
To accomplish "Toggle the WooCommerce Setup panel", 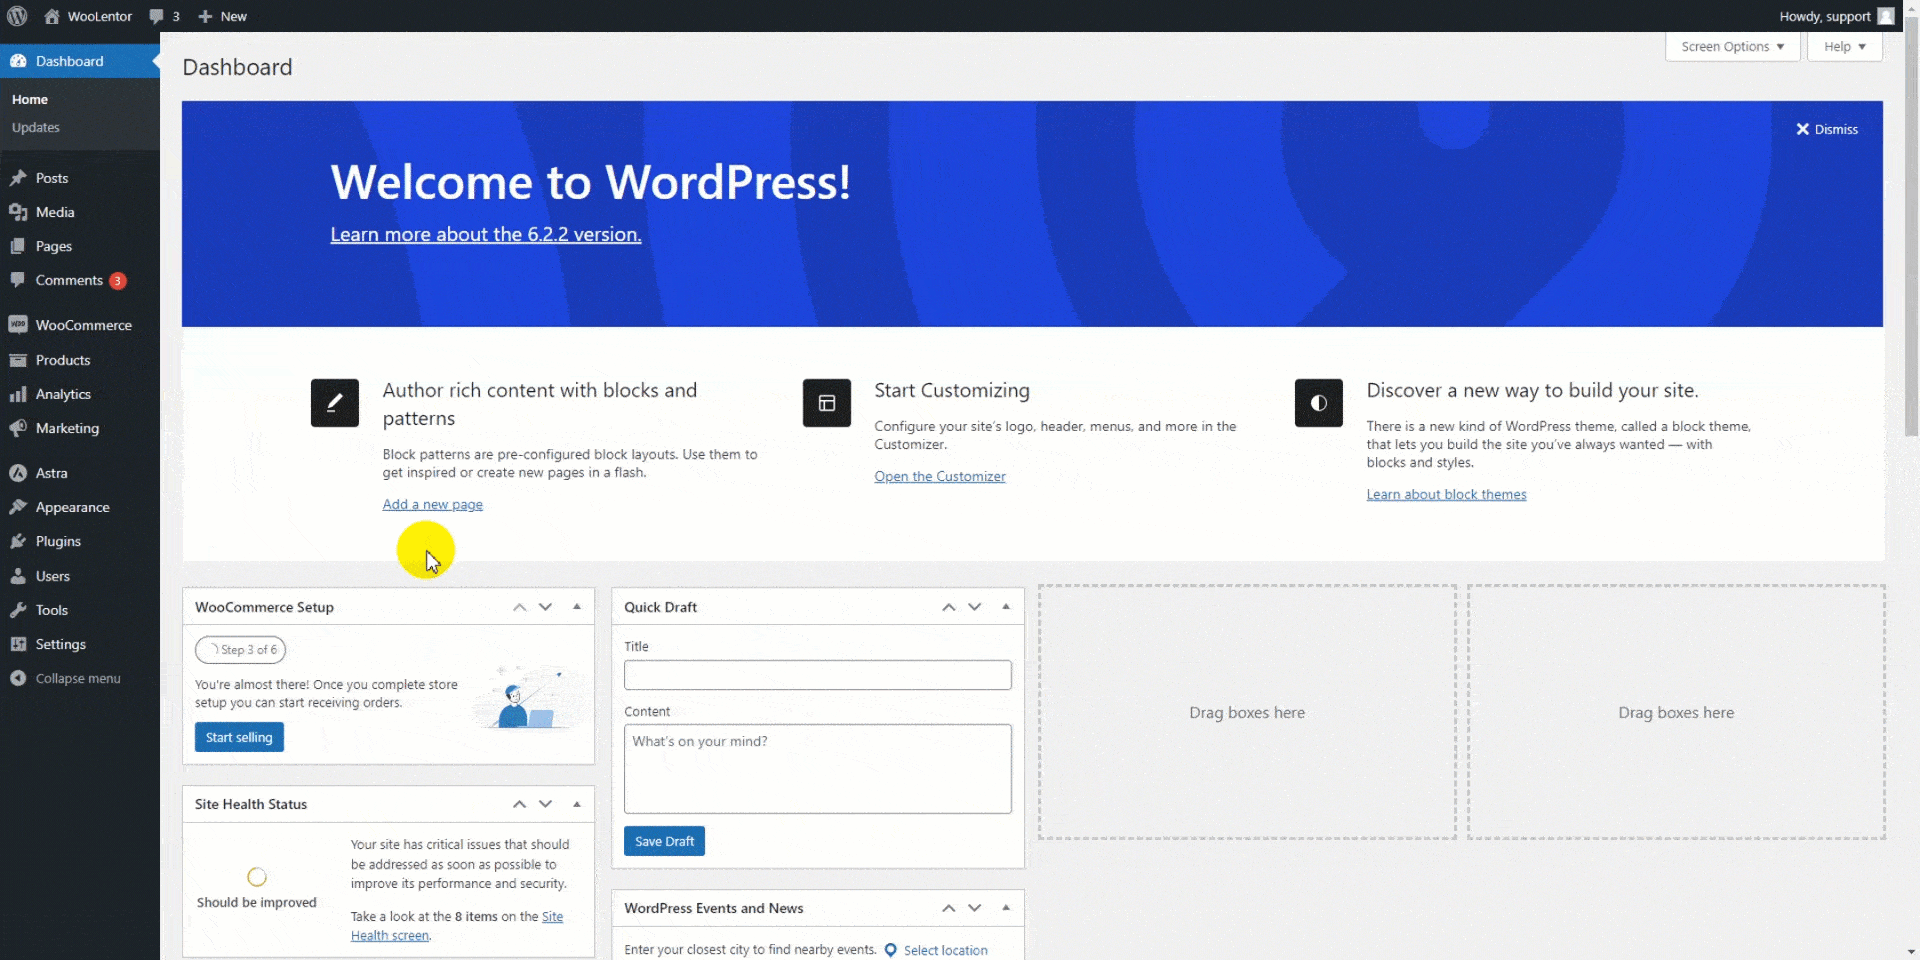I will [577, 607].
